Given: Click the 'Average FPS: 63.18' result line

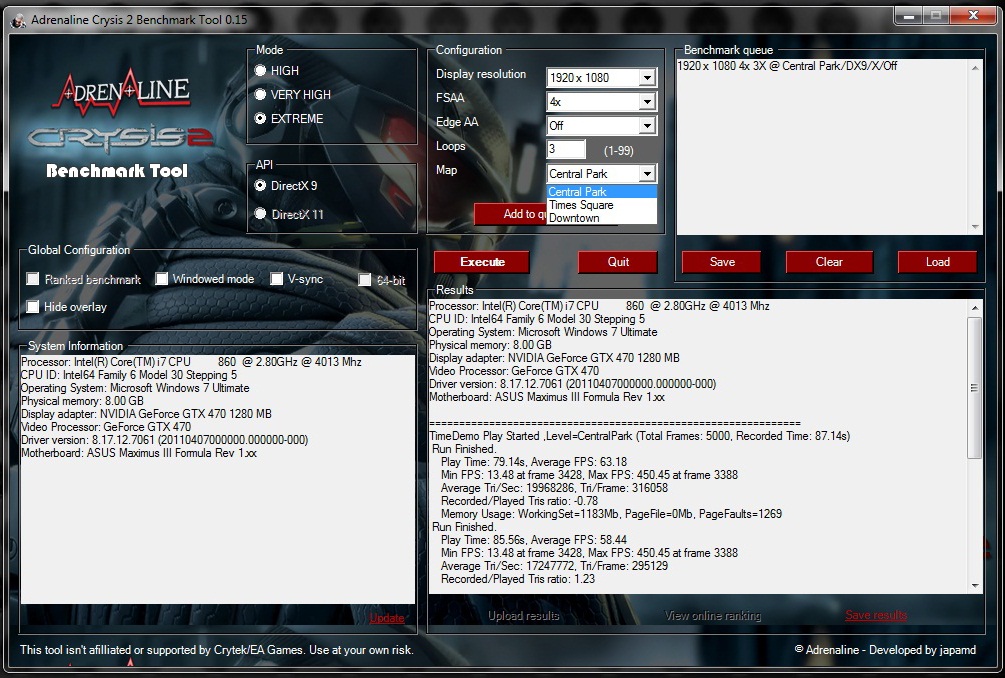Looking at the screenshot, I should (x=534, y=462).
